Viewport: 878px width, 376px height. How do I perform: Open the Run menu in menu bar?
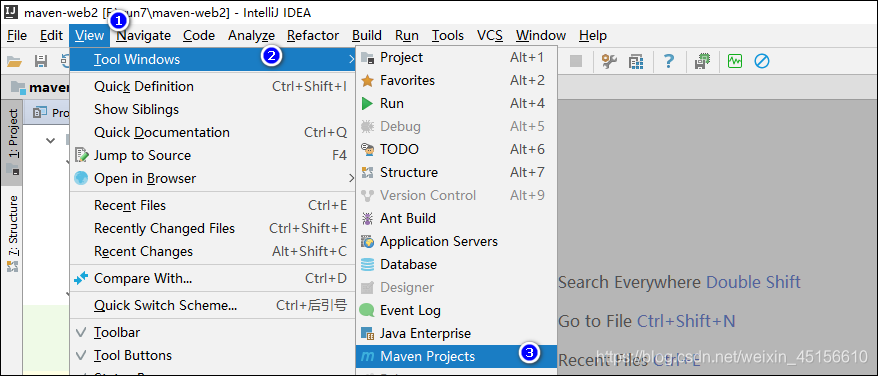pos(407,36)
